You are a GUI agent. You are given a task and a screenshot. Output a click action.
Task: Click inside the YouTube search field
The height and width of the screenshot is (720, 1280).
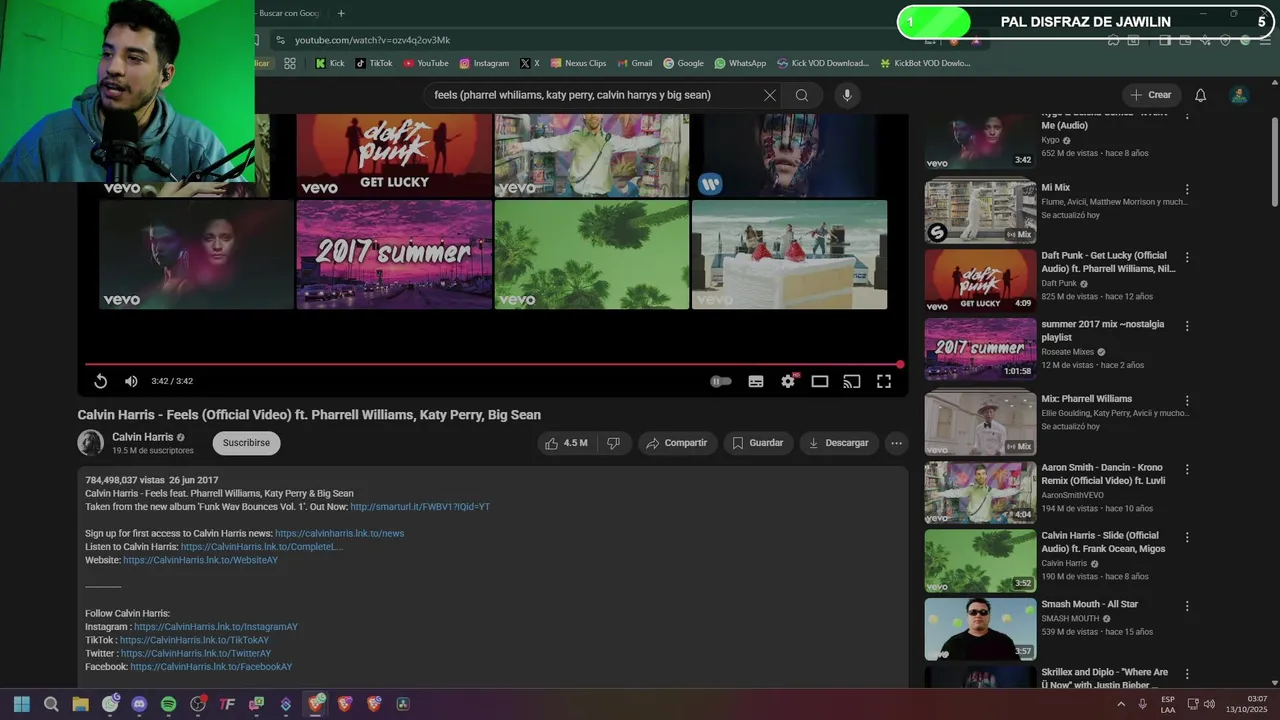(x=590, y=95)
